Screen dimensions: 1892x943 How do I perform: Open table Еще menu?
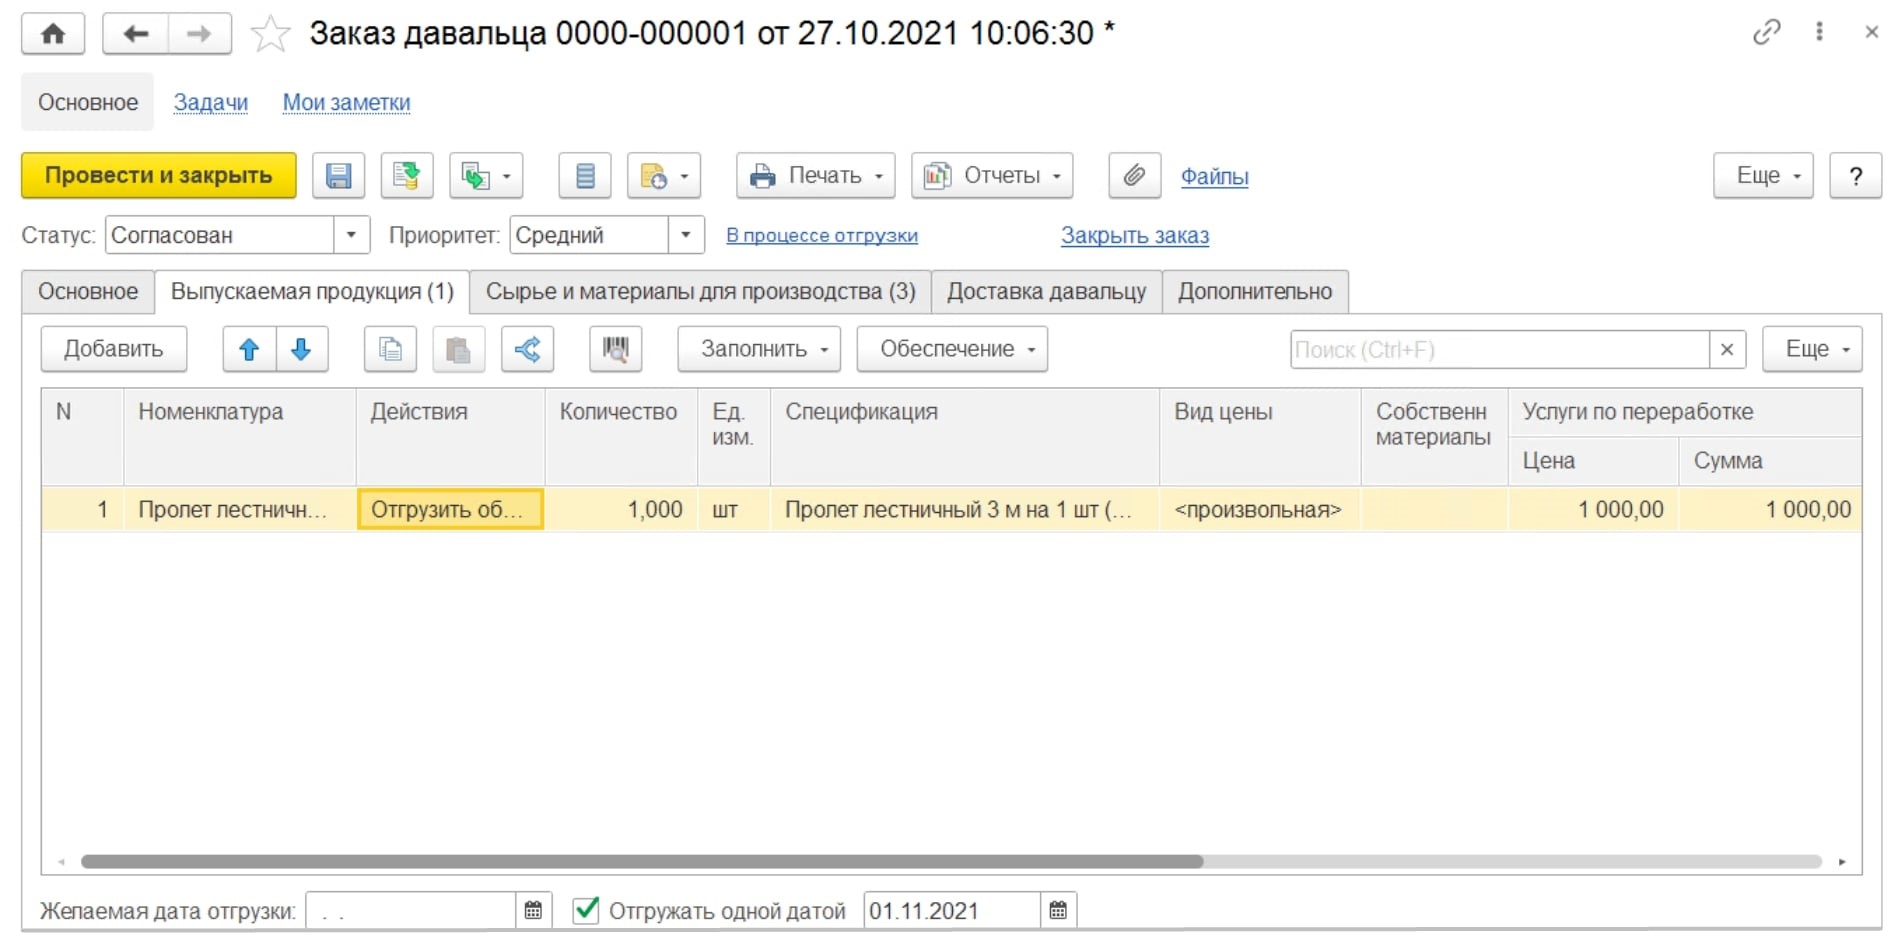(1812, 349)
